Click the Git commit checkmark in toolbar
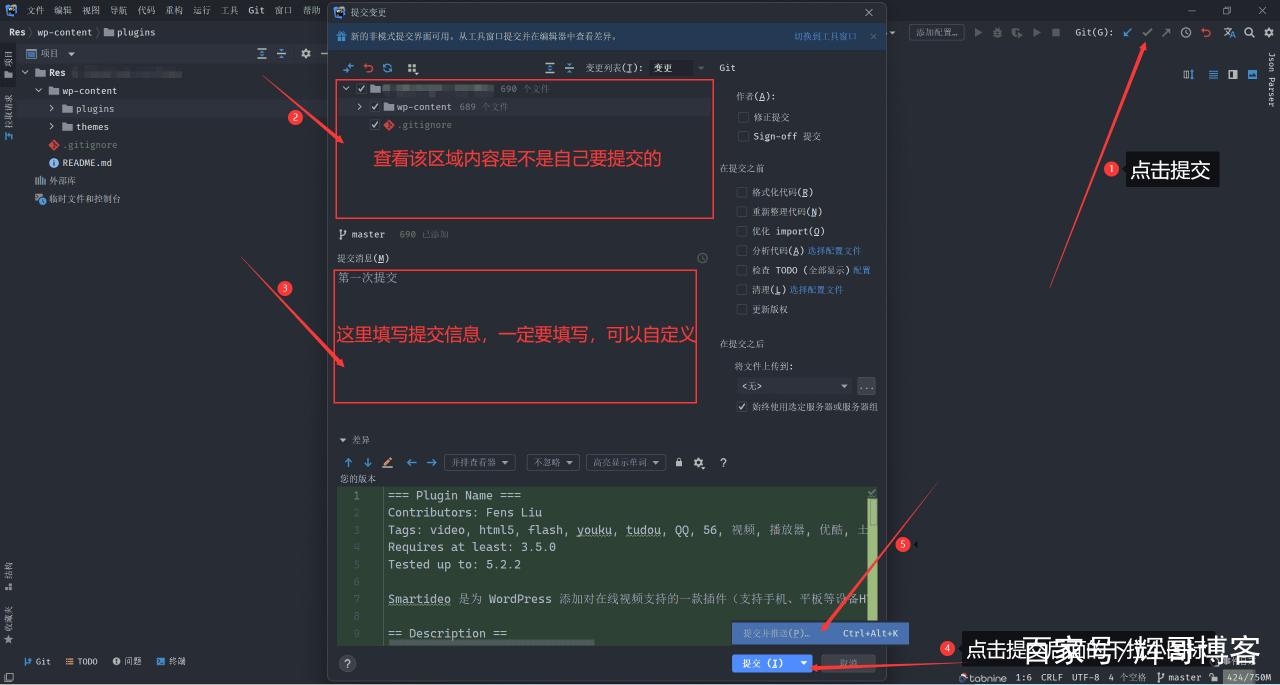Screen dimensions: 1280x685 click(1147, 32)
